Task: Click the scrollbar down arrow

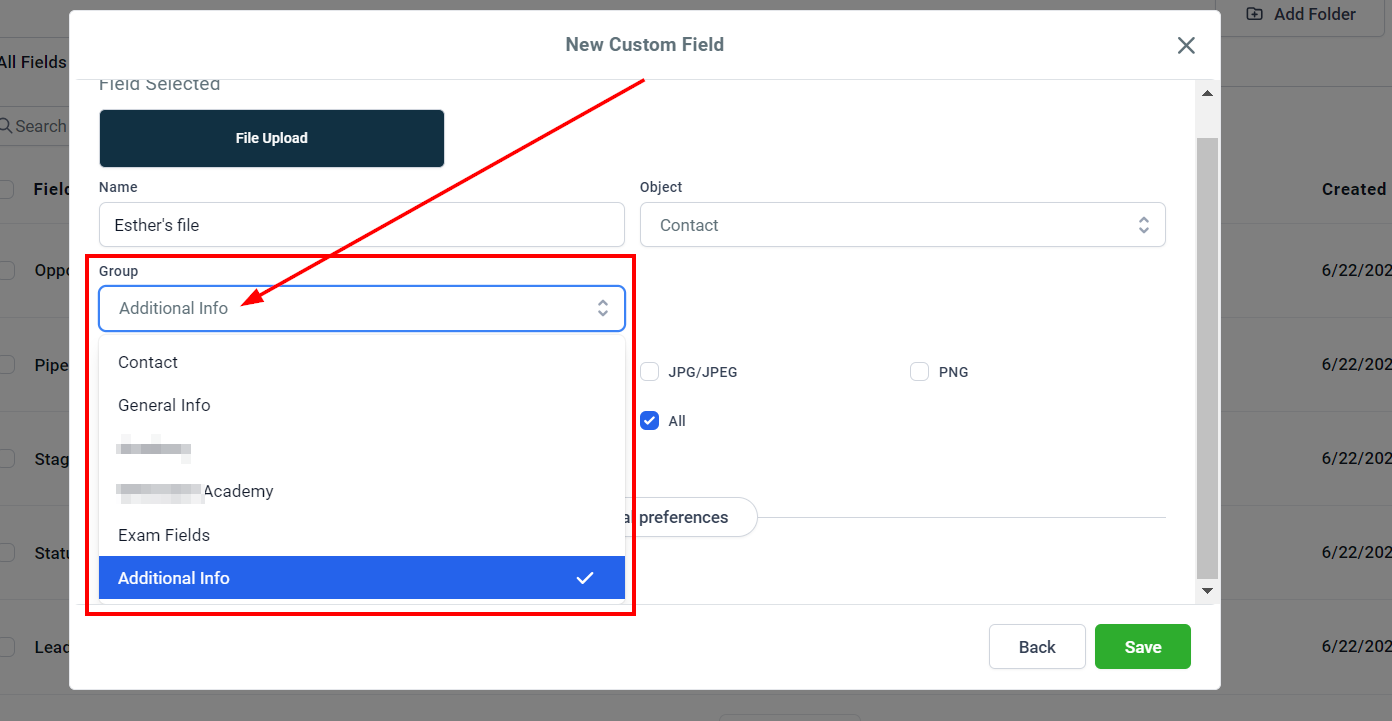Action: [1207, 592]
